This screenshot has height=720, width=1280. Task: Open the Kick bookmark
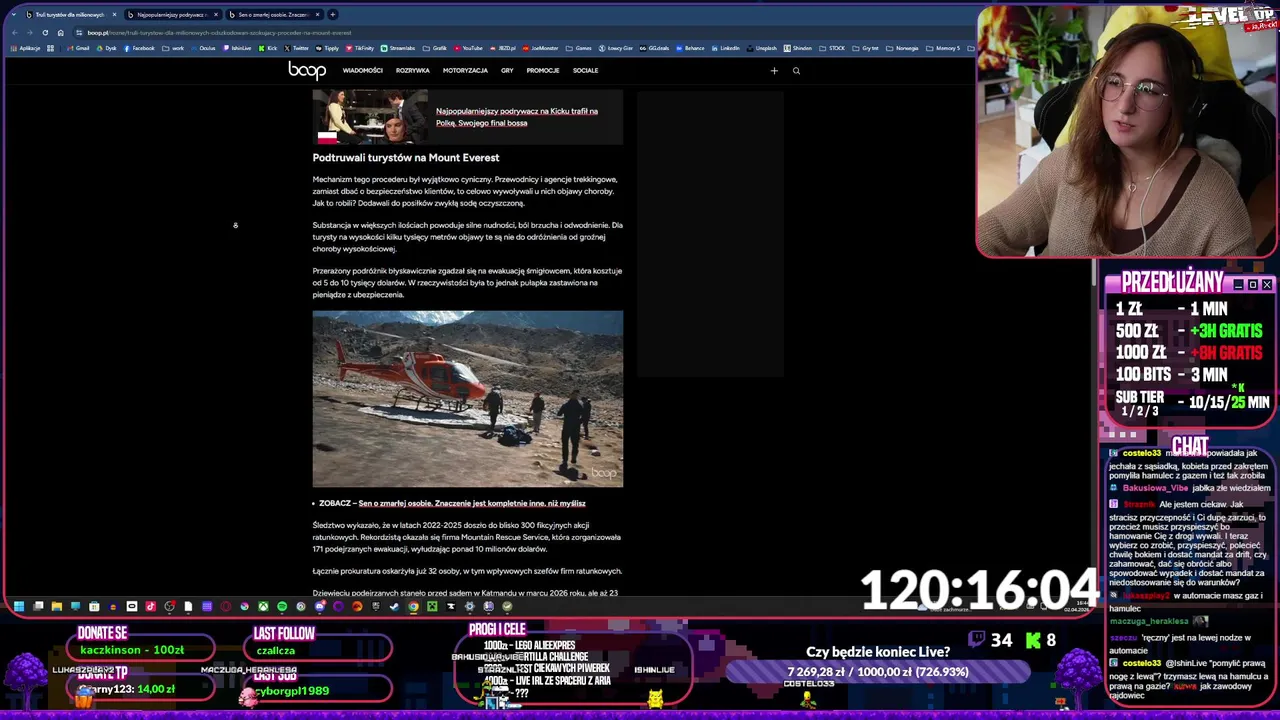[267, 48]
